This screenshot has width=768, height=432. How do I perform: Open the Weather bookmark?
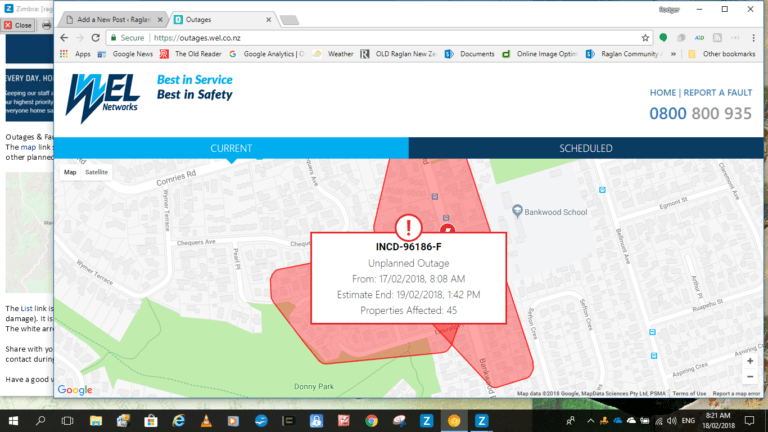coord(334,54)
